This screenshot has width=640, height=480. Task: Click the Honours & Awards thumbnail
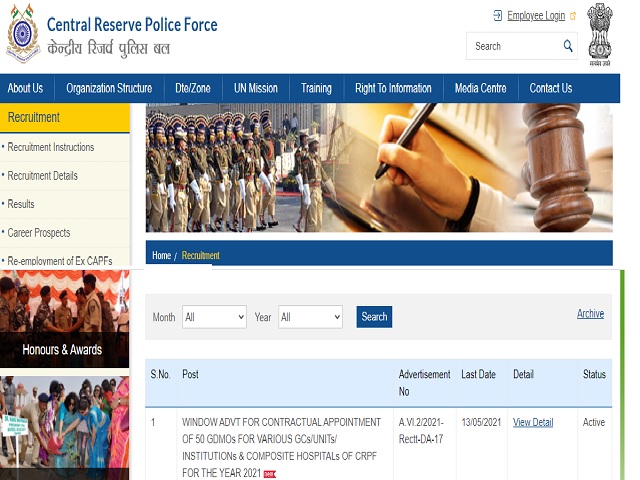click(64, 319)
